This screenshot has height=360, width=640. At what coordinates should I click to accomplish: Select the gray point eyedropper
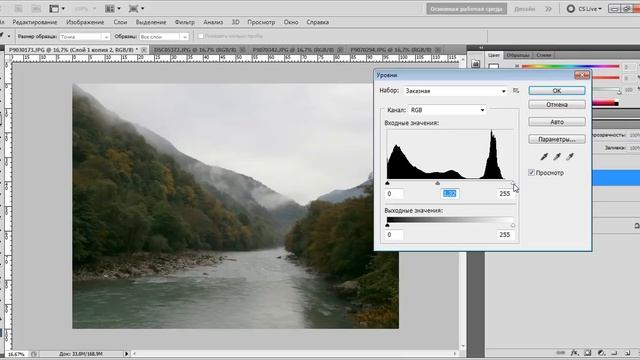[557, 156]
